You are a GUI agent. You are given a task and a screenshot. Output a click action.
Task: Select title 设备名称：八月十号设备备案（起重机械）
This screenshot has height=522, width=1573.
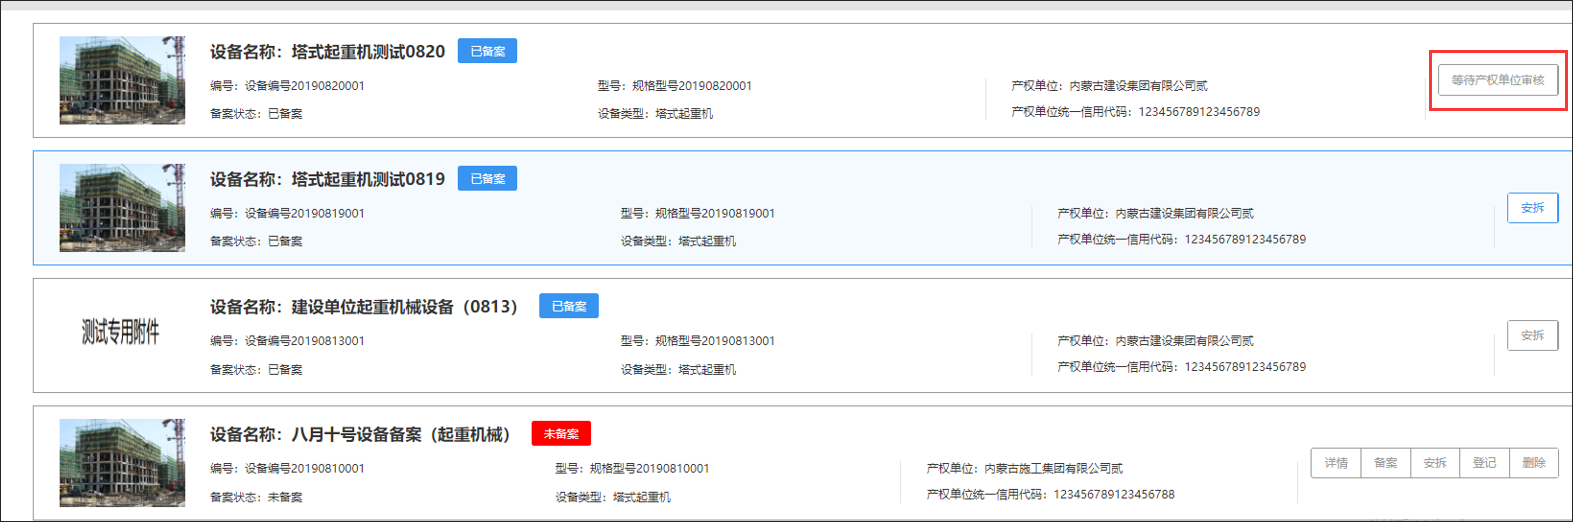(360, 434)
